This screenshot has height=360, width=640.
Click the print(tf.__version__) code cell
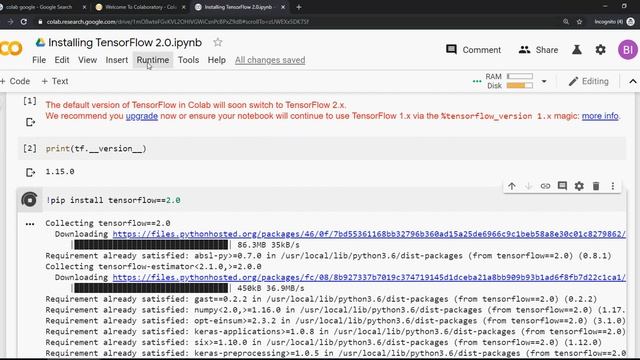click(322, 149)
